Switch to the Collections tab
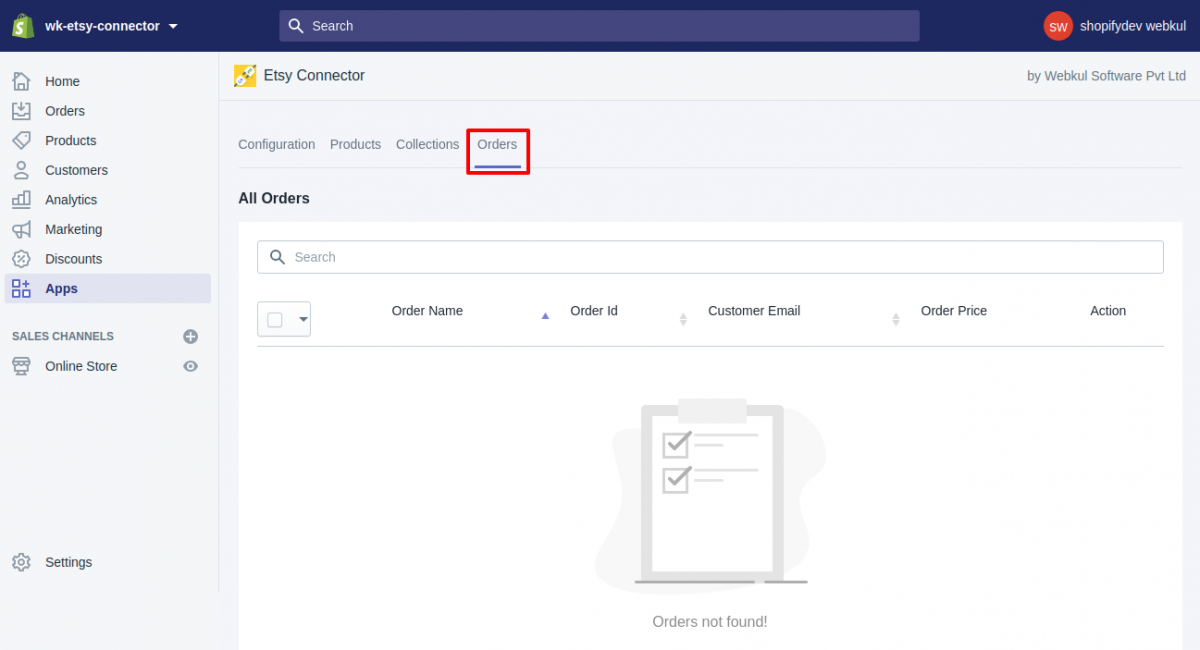The width and height of the screenshot is (1200, 650). (427, 144)
